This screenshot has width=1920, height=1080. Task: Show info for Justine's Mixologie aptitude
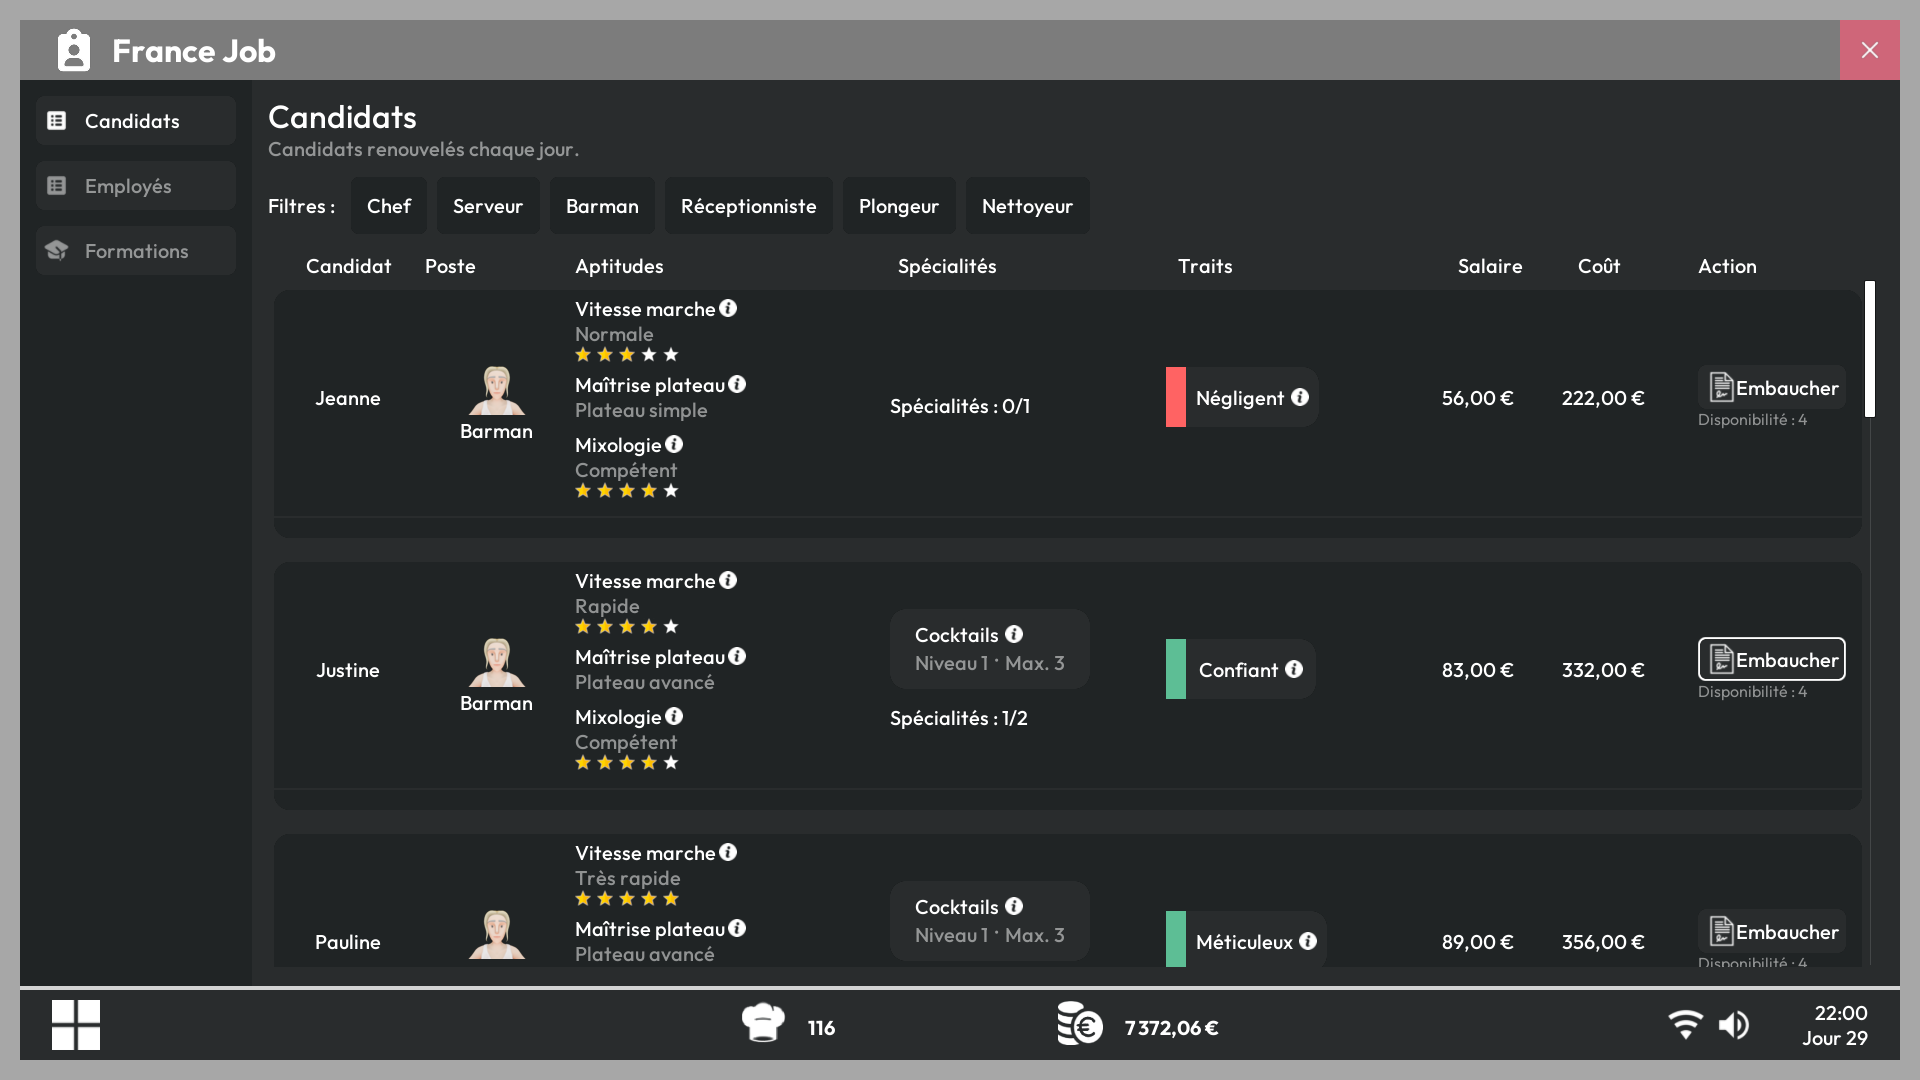click(x=674, y=716)
